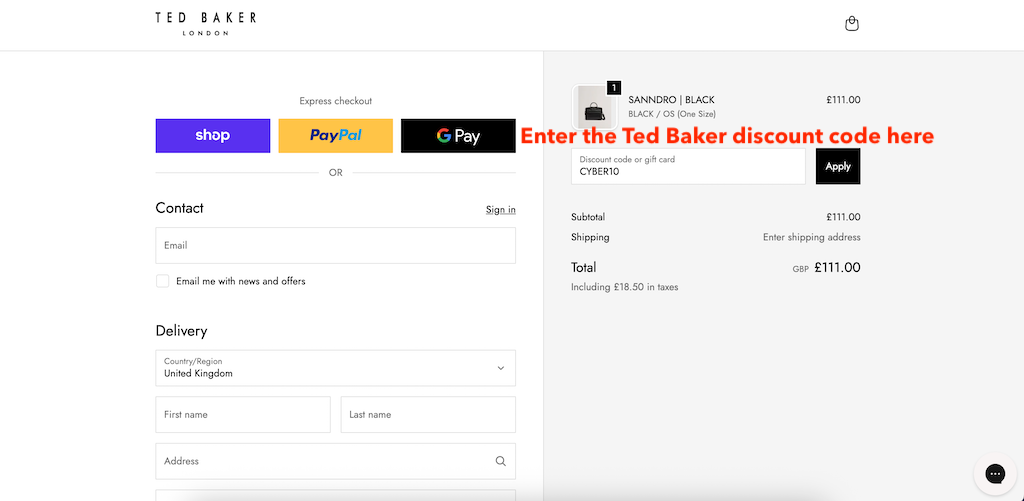Image resolution: width=1024 pixels, height=501 pixels.
Task: Click the Subtotal label
Action: point(588,217)
